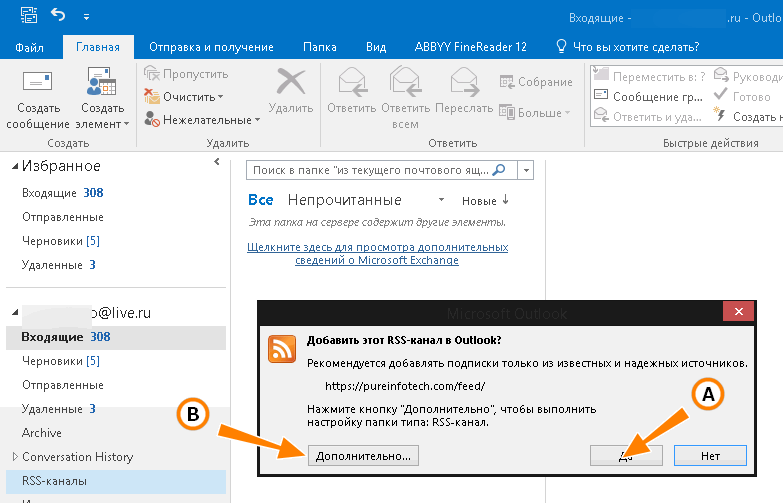This screenshot has height=503, width=783.
Task: Click the Собрание meeting button
Action: (536, 82)
